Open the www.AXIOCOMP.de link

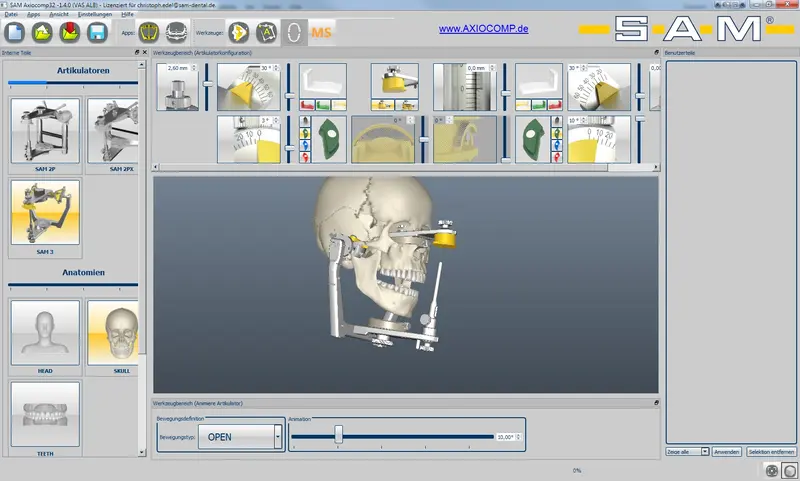pyautogui.click(x=483, y=29)
